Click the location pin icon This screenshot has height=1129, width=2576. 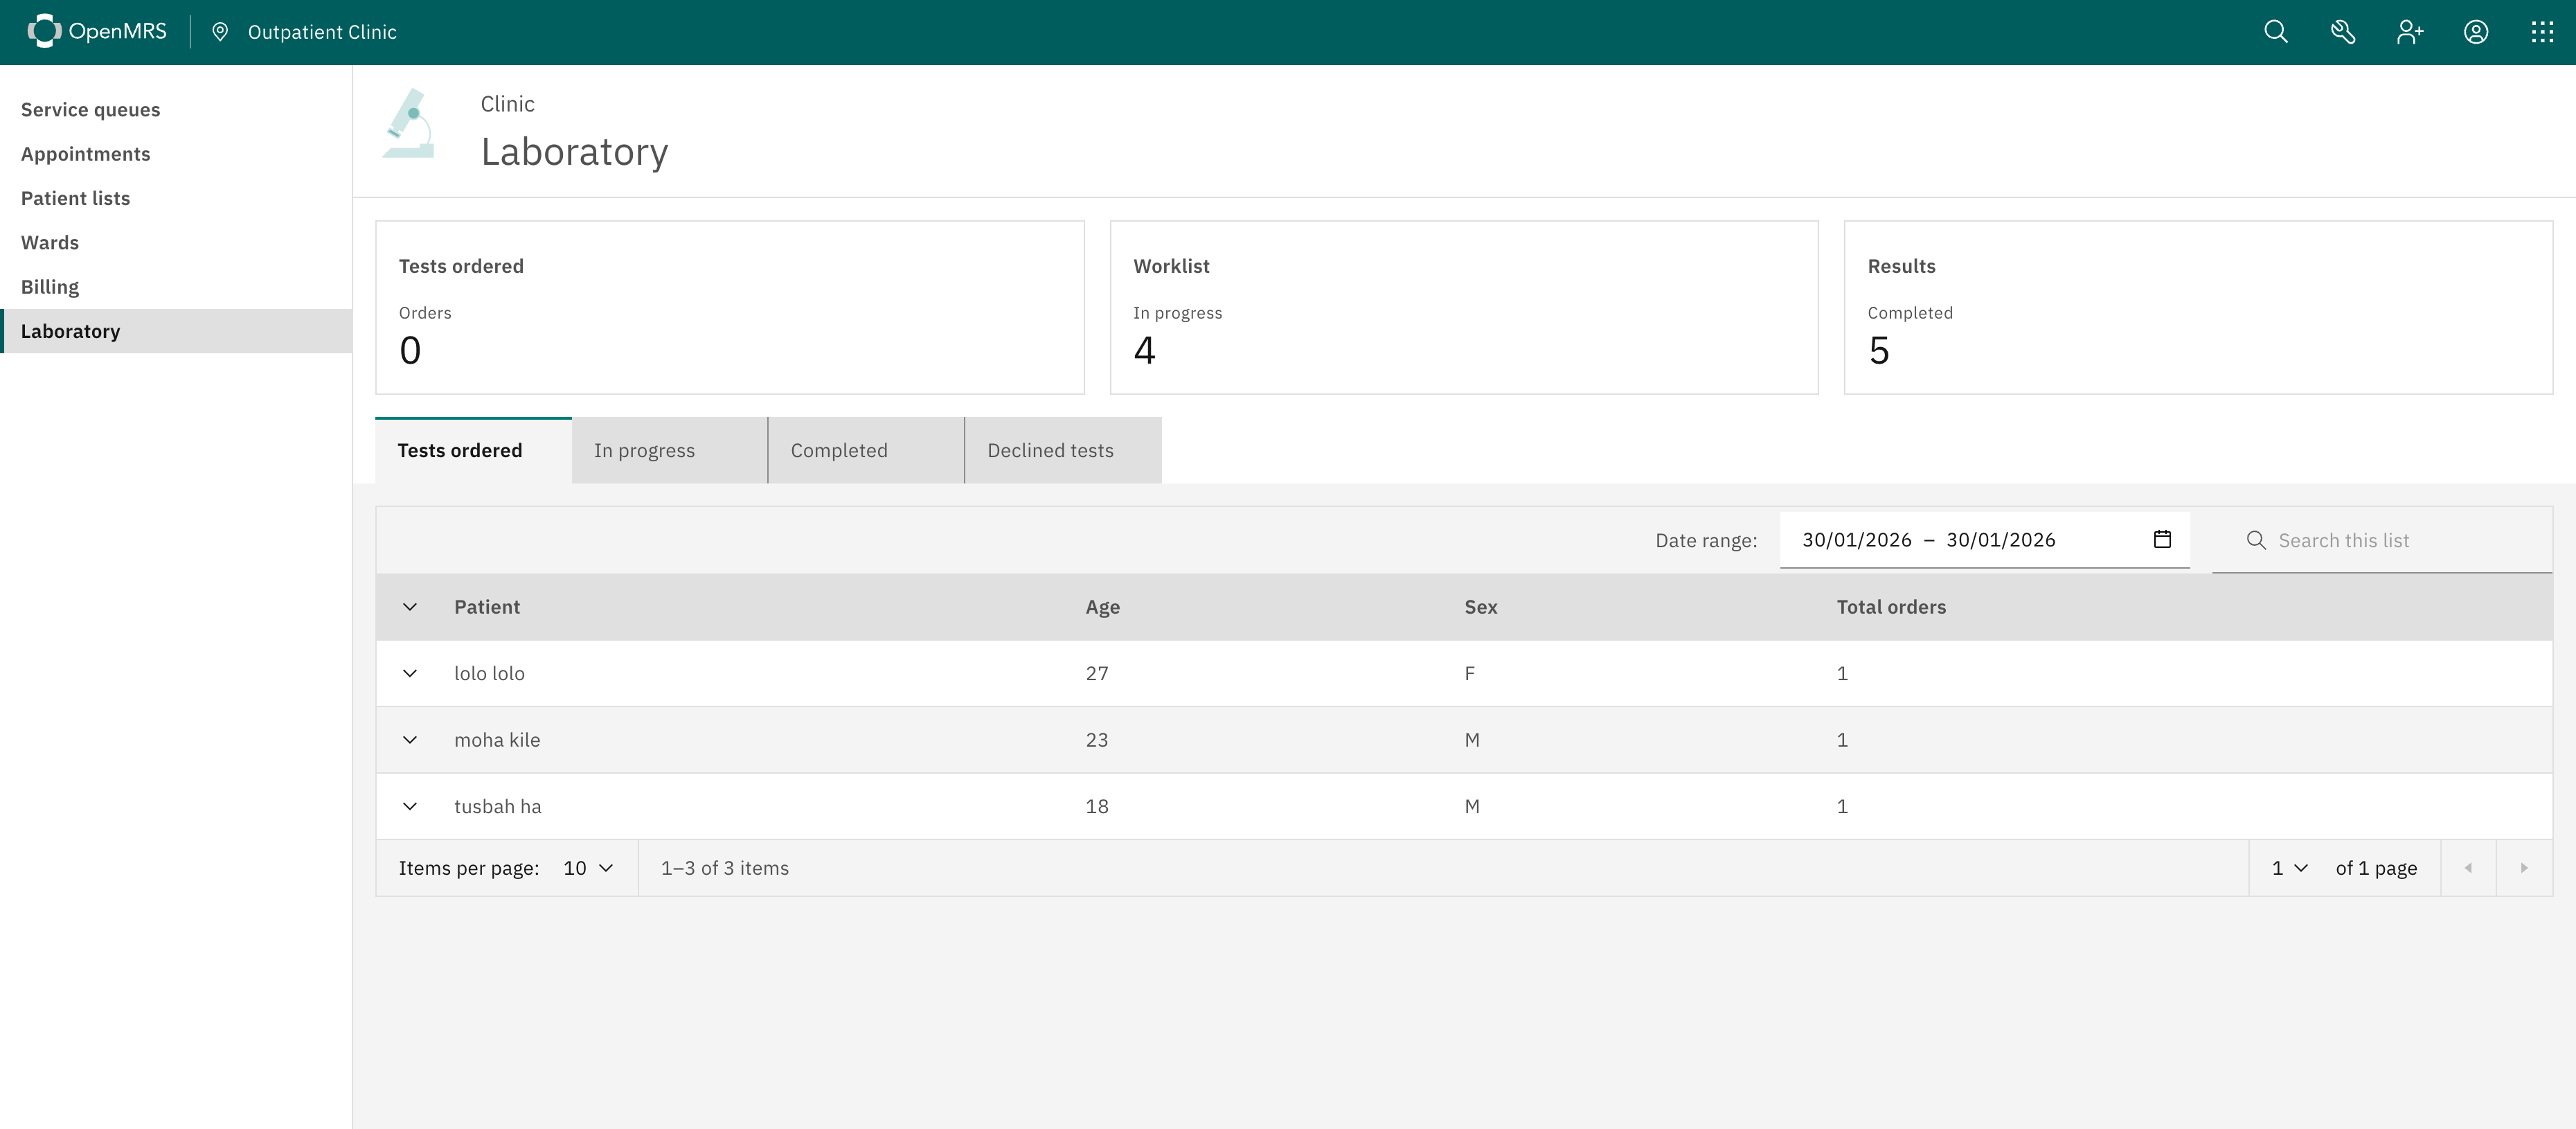point(220,32)
